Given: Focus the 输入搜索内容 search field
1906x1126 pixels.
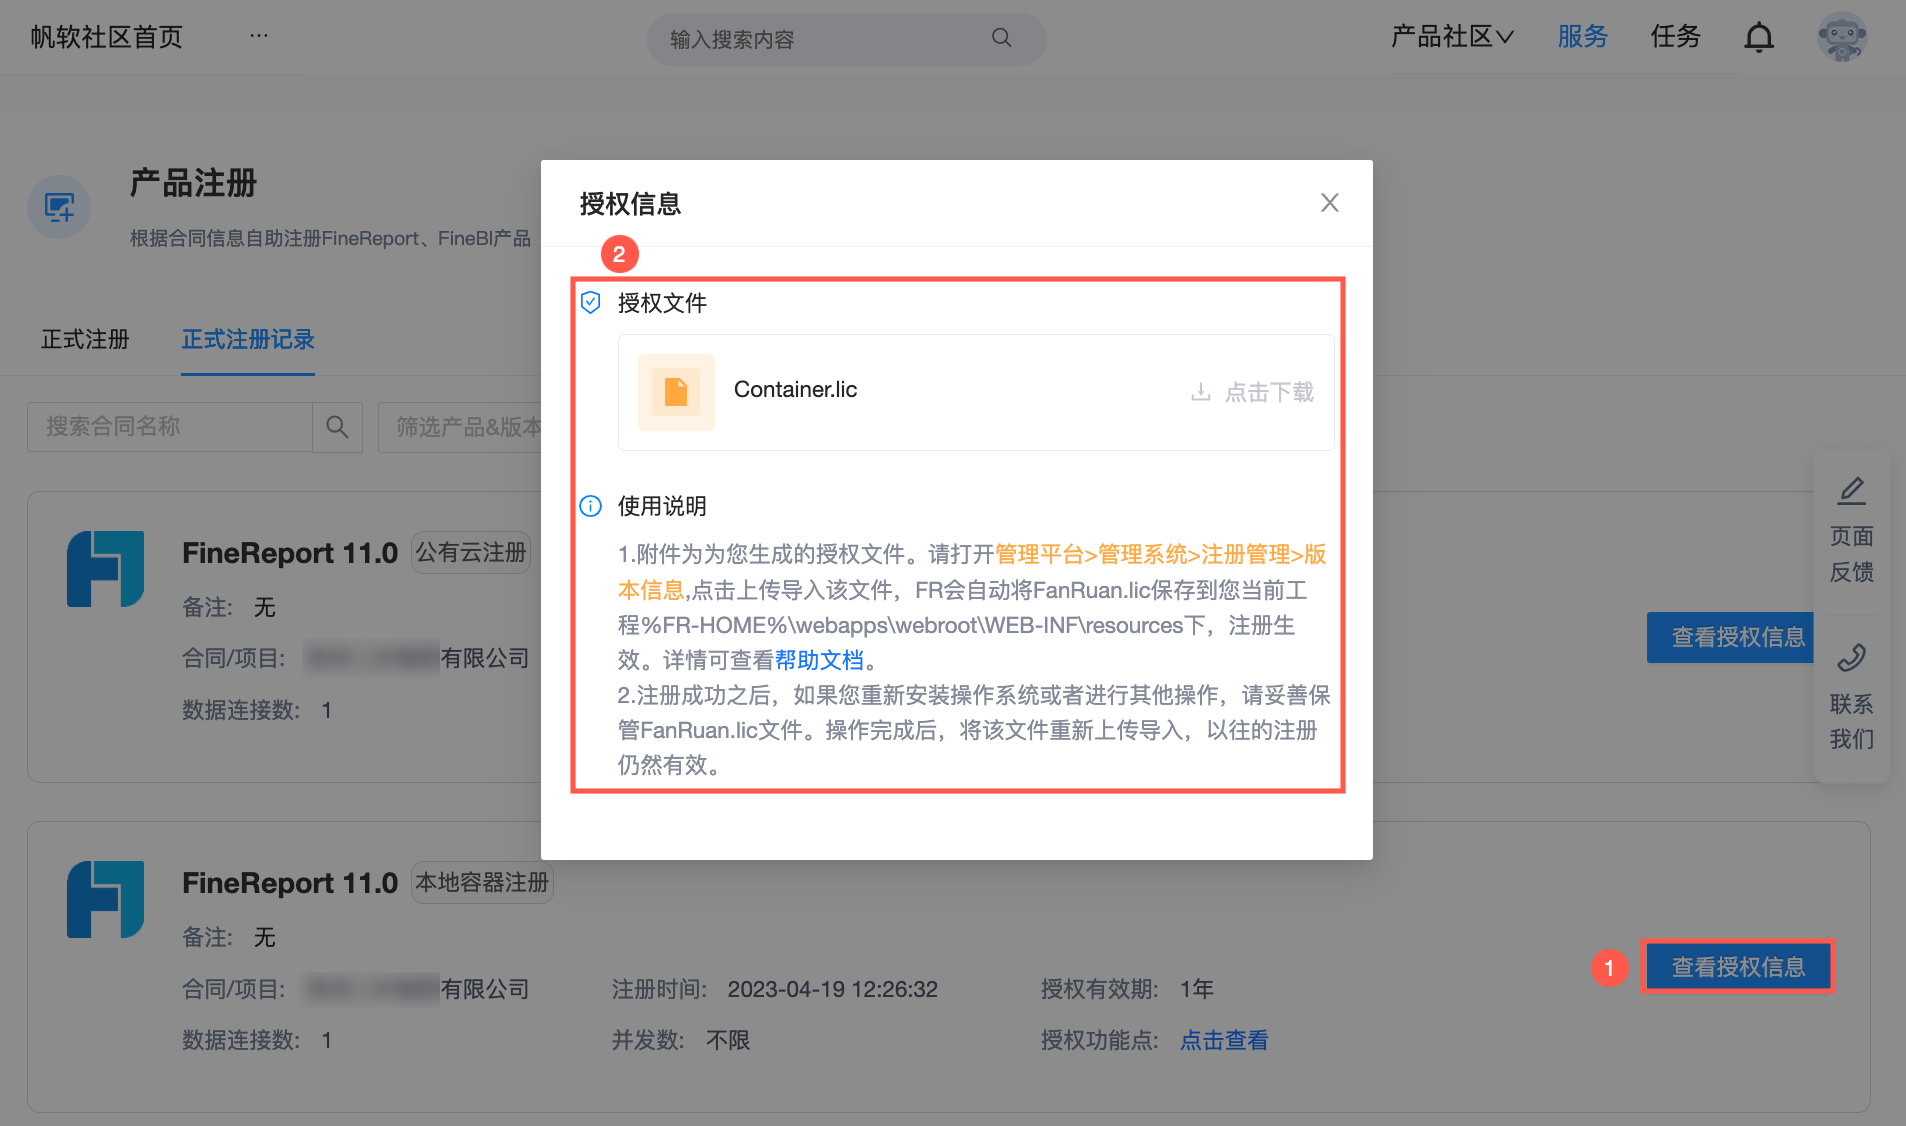Looking at the screenshot, I should [846, 39].
